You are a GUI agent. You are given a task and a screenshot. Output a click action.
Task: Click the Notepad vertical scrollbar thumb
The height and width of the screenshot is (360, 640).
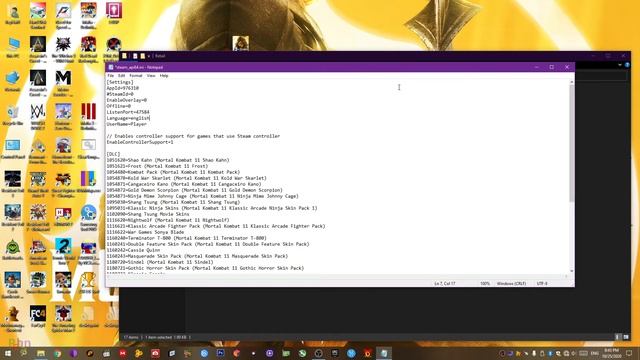(x=571, y=143)
